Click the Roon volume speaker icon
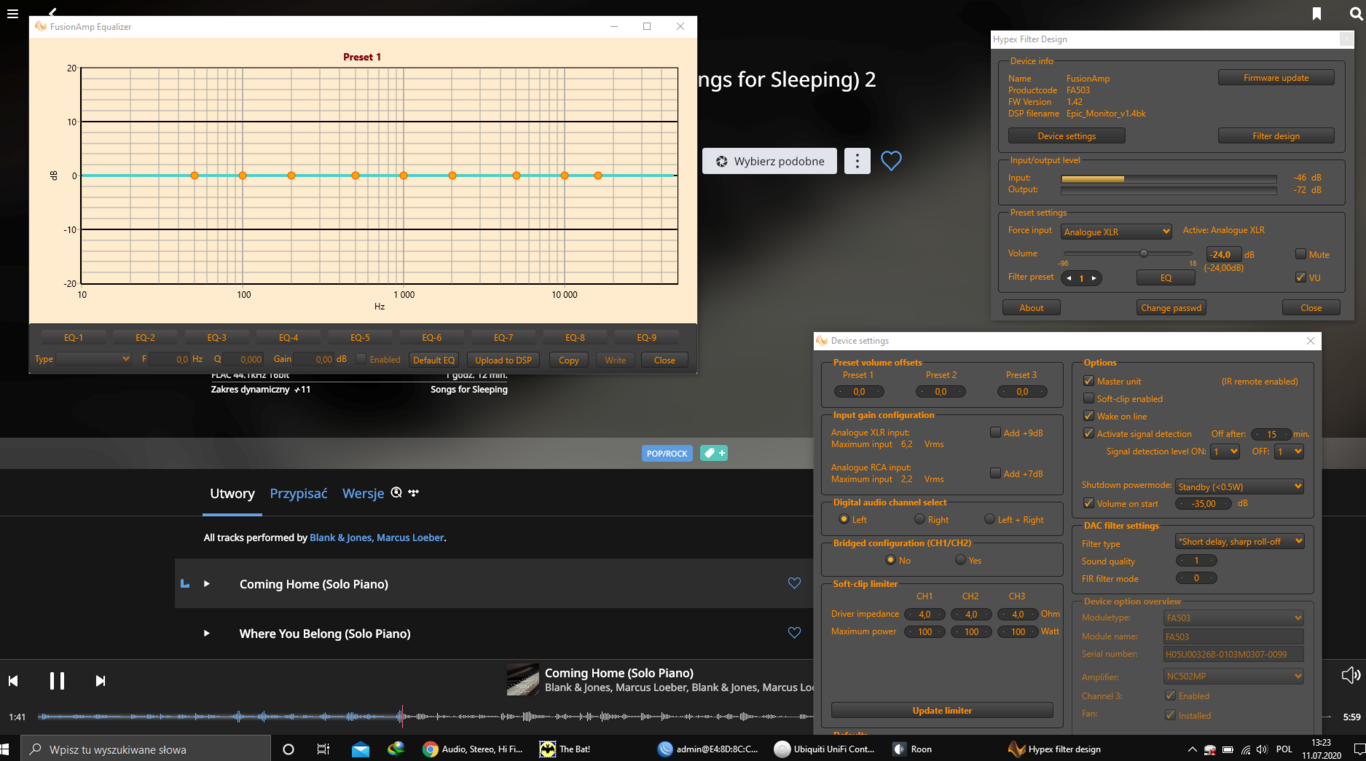 coord(1350,676)
